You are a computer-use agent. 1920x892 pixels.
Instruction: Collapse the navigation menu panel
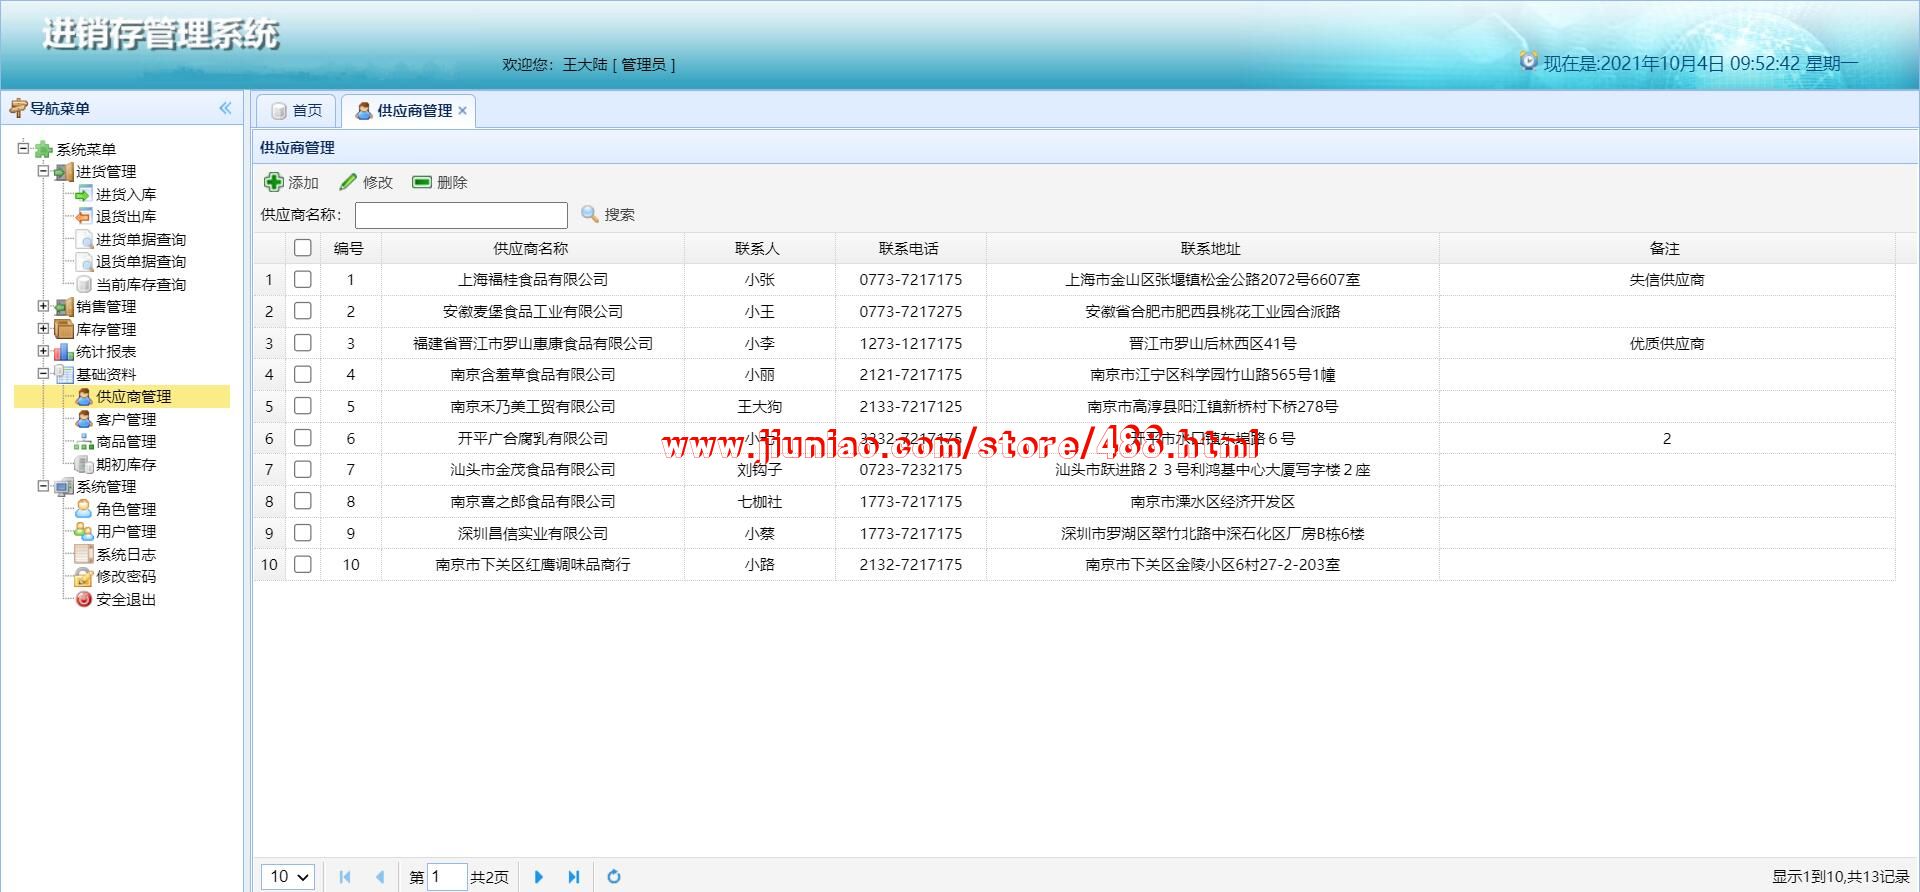tap(225, 108)
